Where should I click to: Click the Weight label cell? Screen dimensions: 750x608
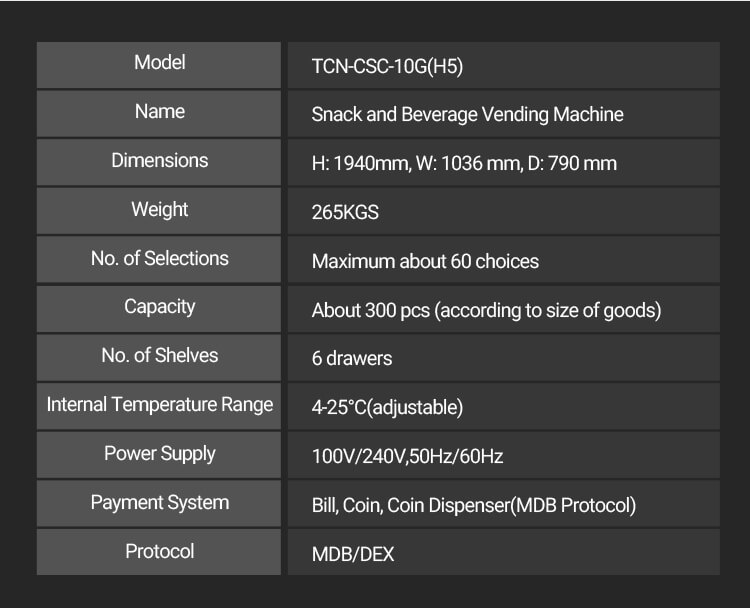160,210
